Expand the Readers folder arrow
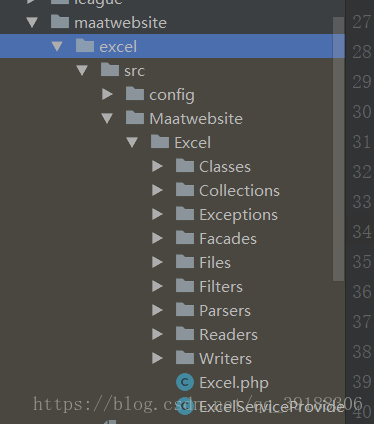This screenshot has height=424, width=374. pyautogui.click(x=157, y=334)
